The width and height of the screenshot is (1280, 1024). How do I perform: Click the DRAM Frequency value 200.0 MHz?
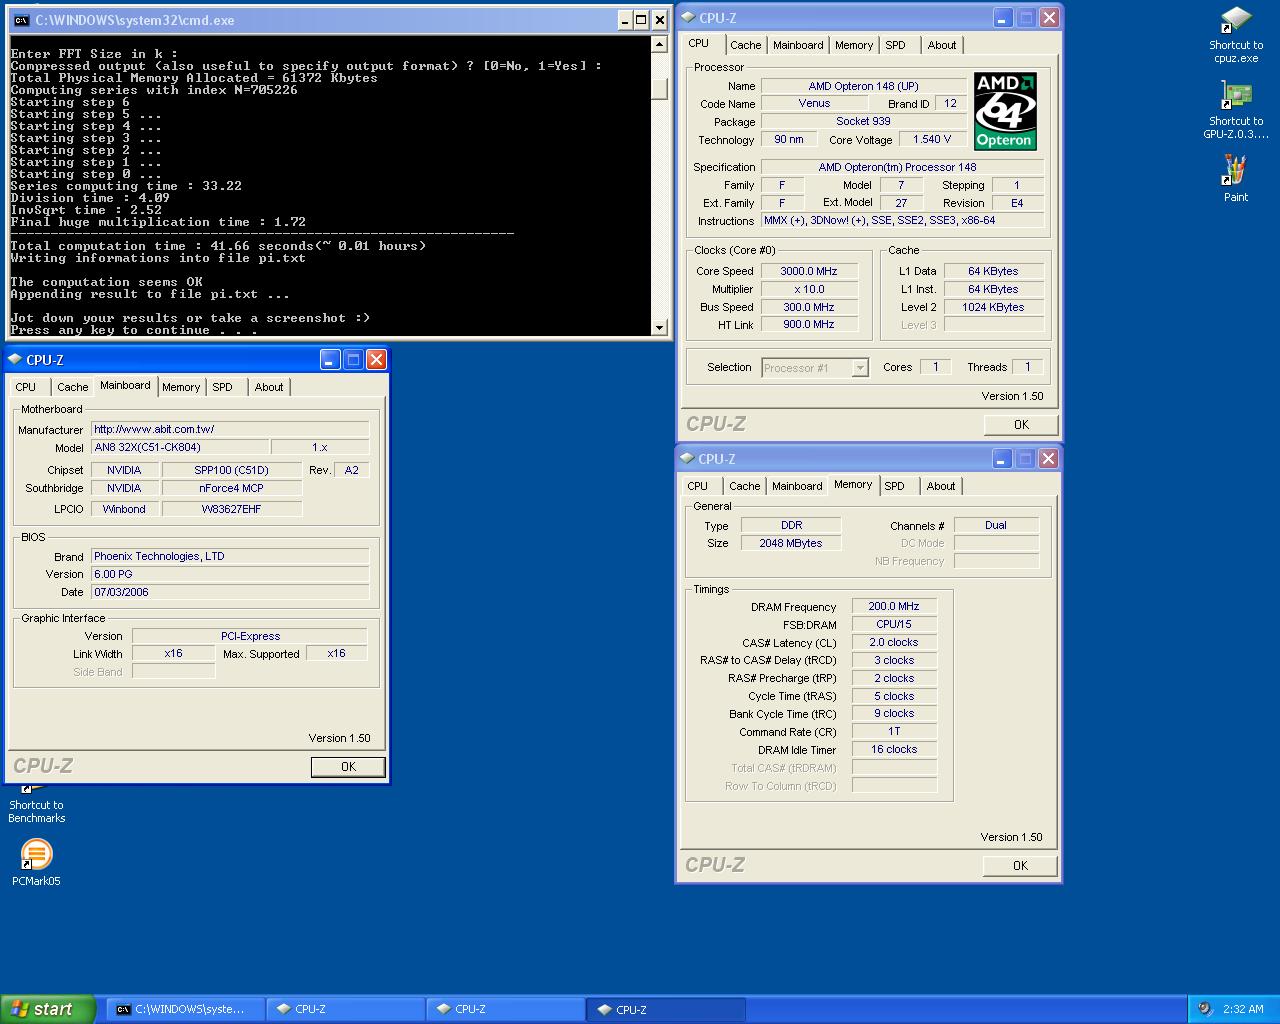coord(894,606)
